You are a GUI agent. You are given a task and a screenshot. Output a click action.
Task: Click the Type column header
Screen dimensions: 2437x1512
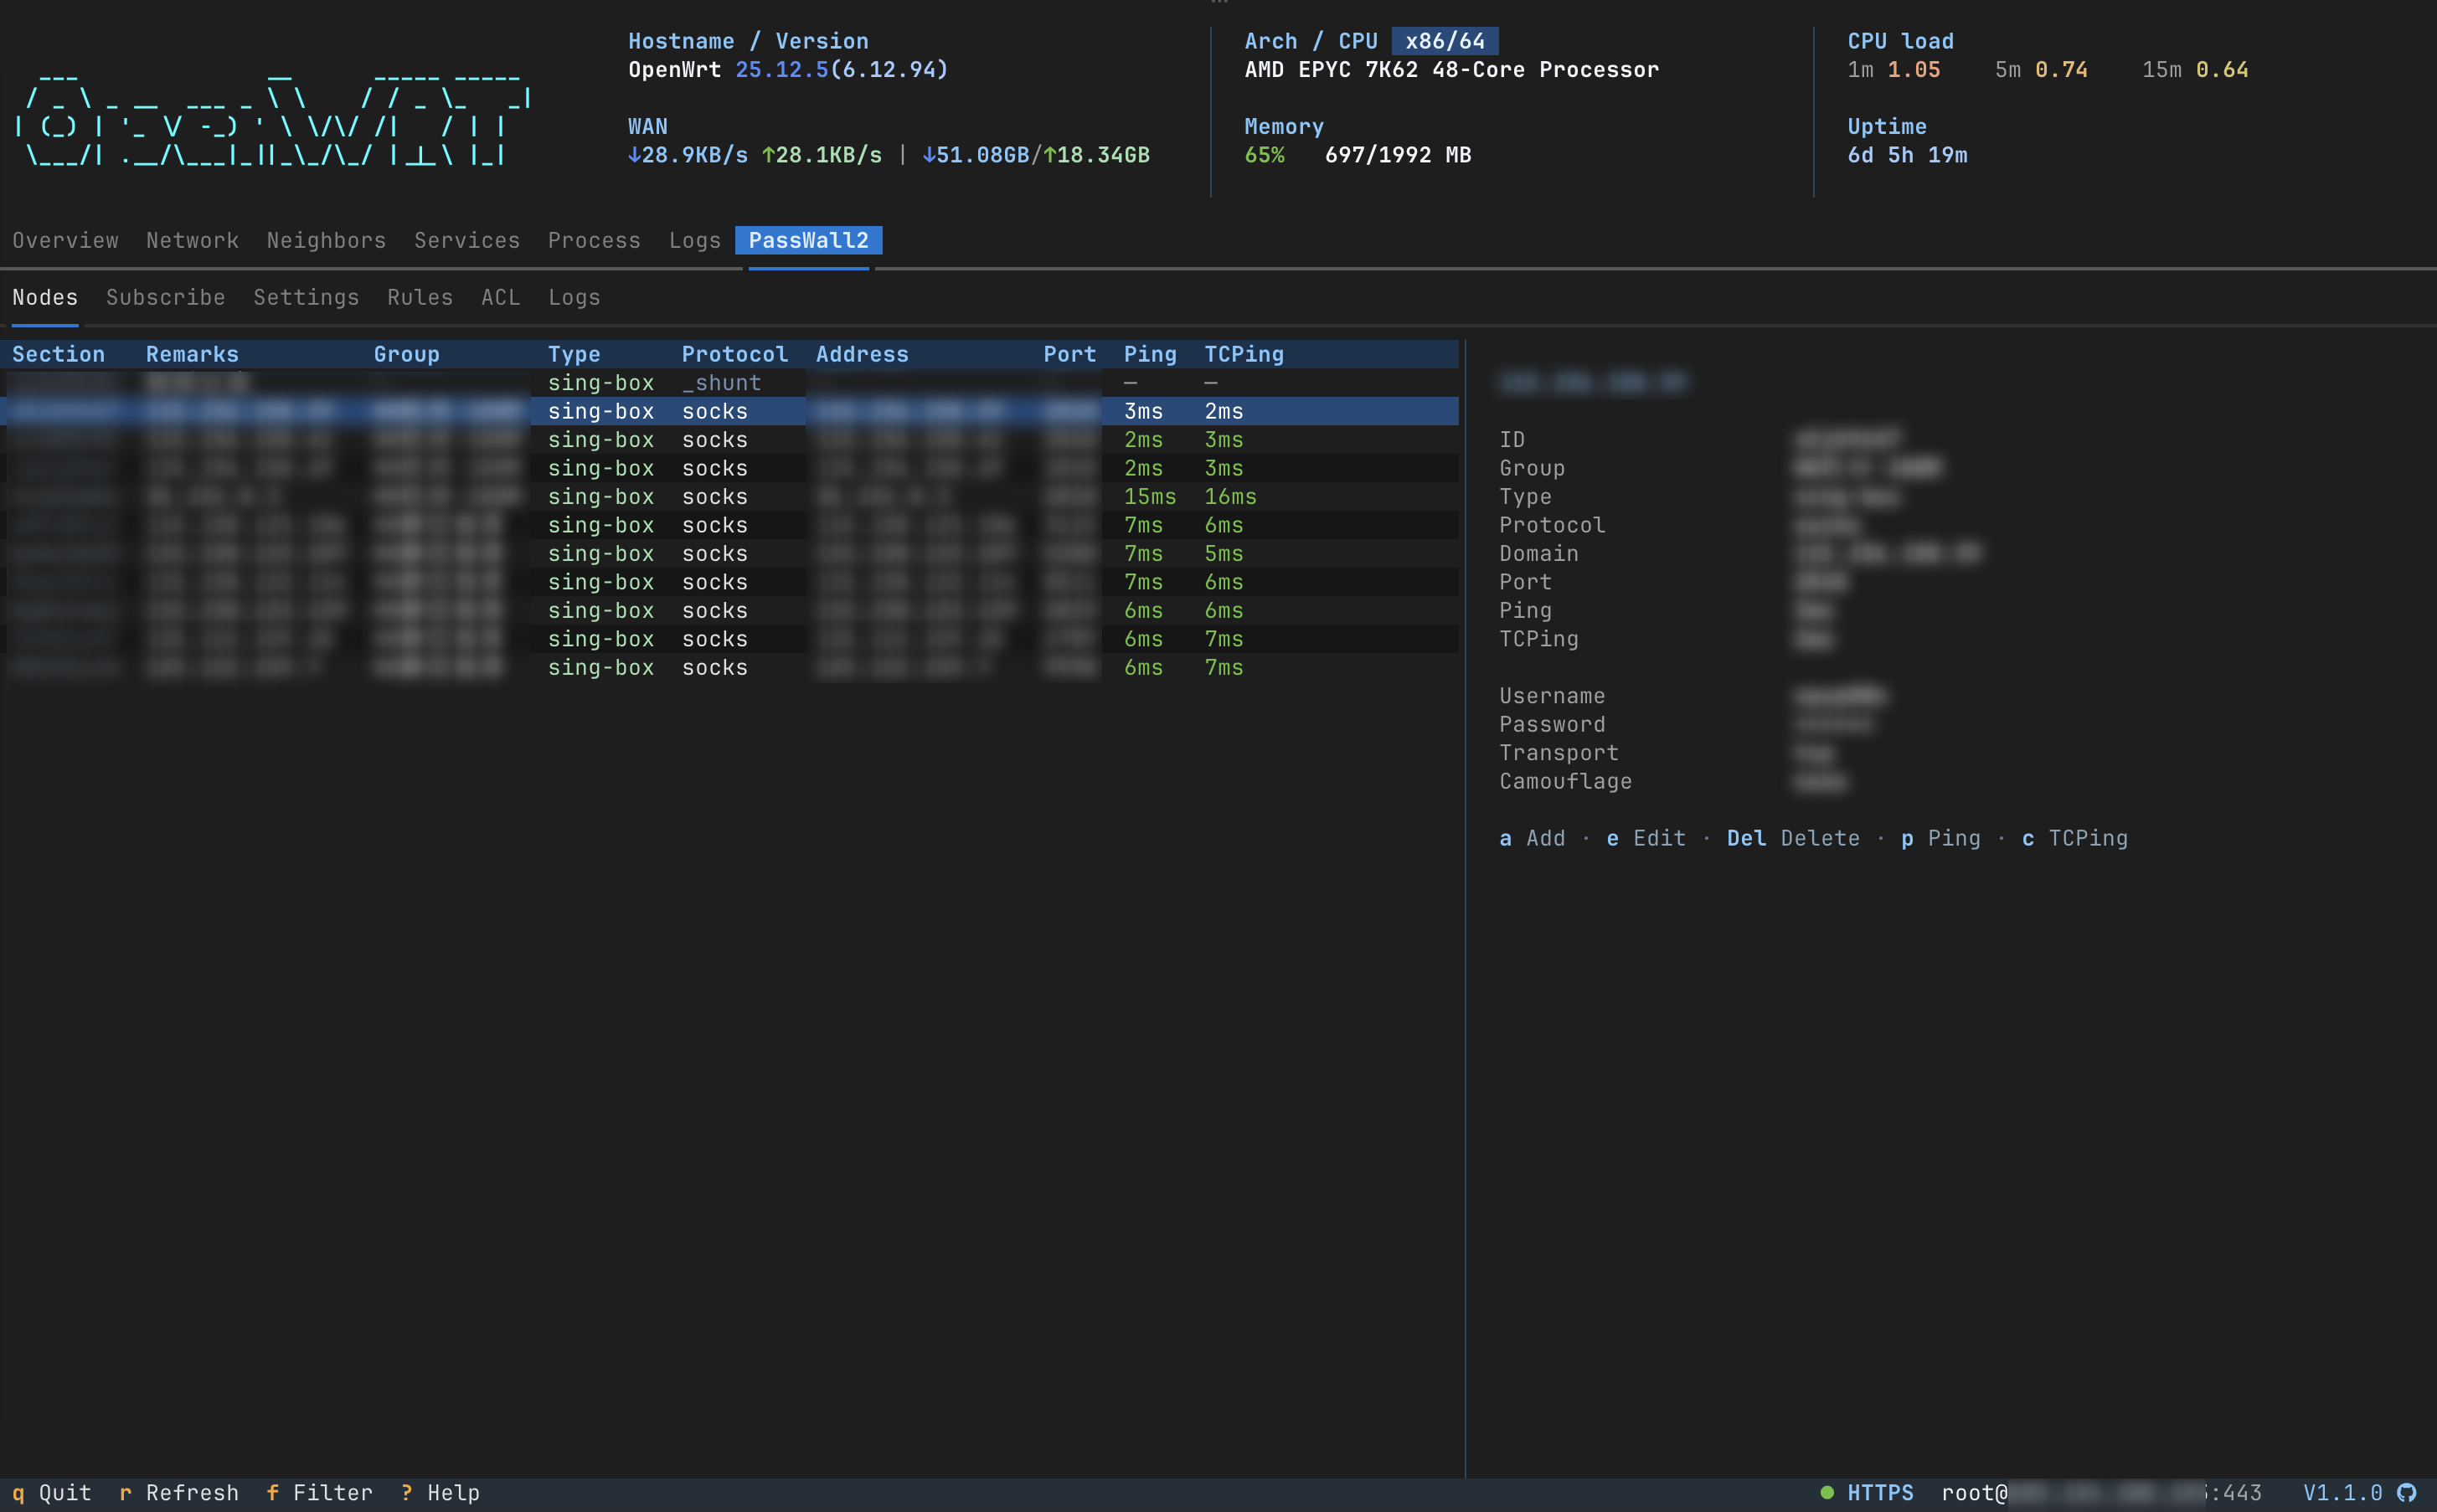point(574,355)
